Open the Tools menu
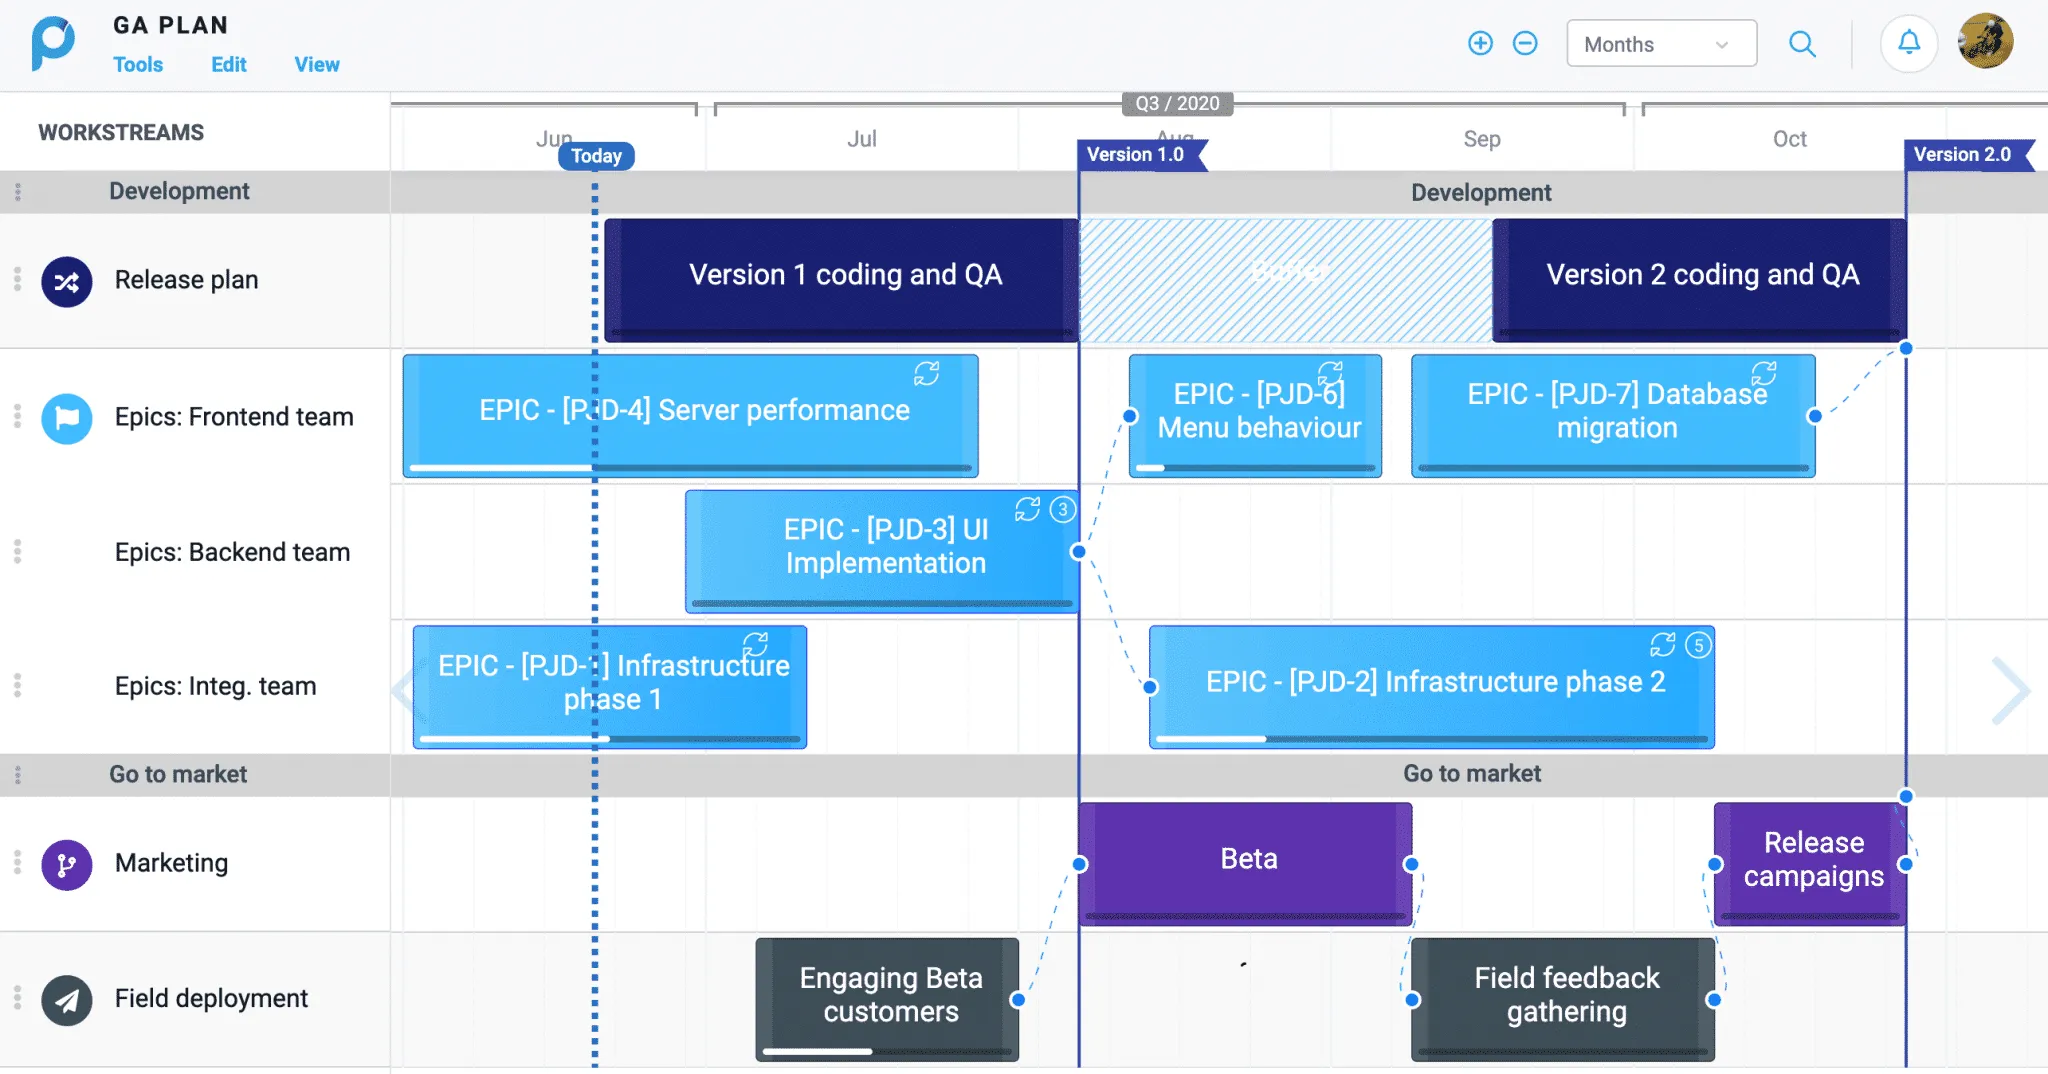Viewport: 2048px width, 1074px height. [x=138, y=64]
